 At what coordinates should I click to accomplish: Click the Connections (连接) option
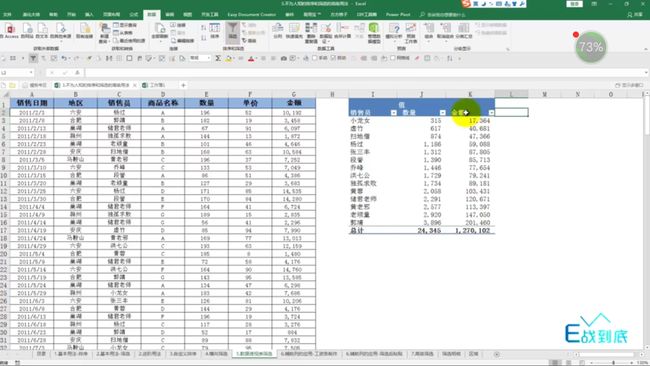(x=178, y=25)
